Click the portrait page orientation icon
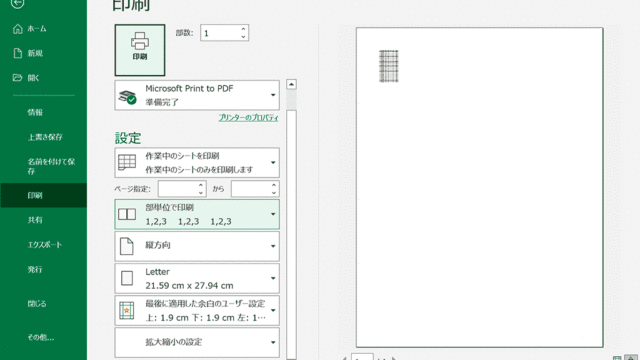 pos(127,246)
